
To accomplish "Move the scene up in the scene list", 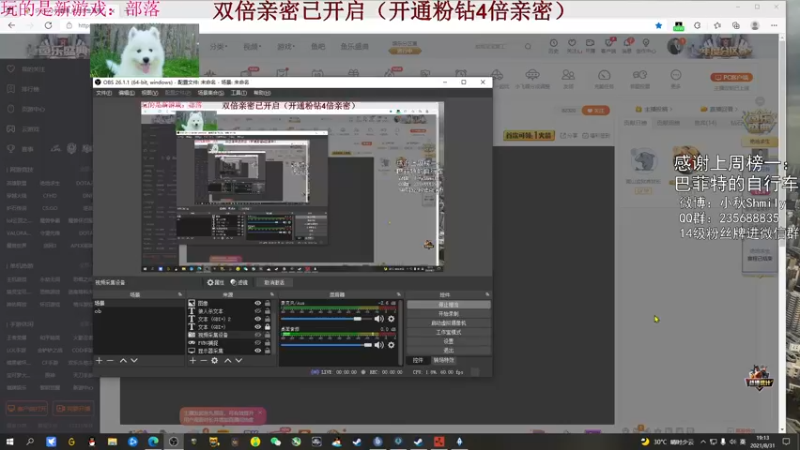I will click(123, 360).
